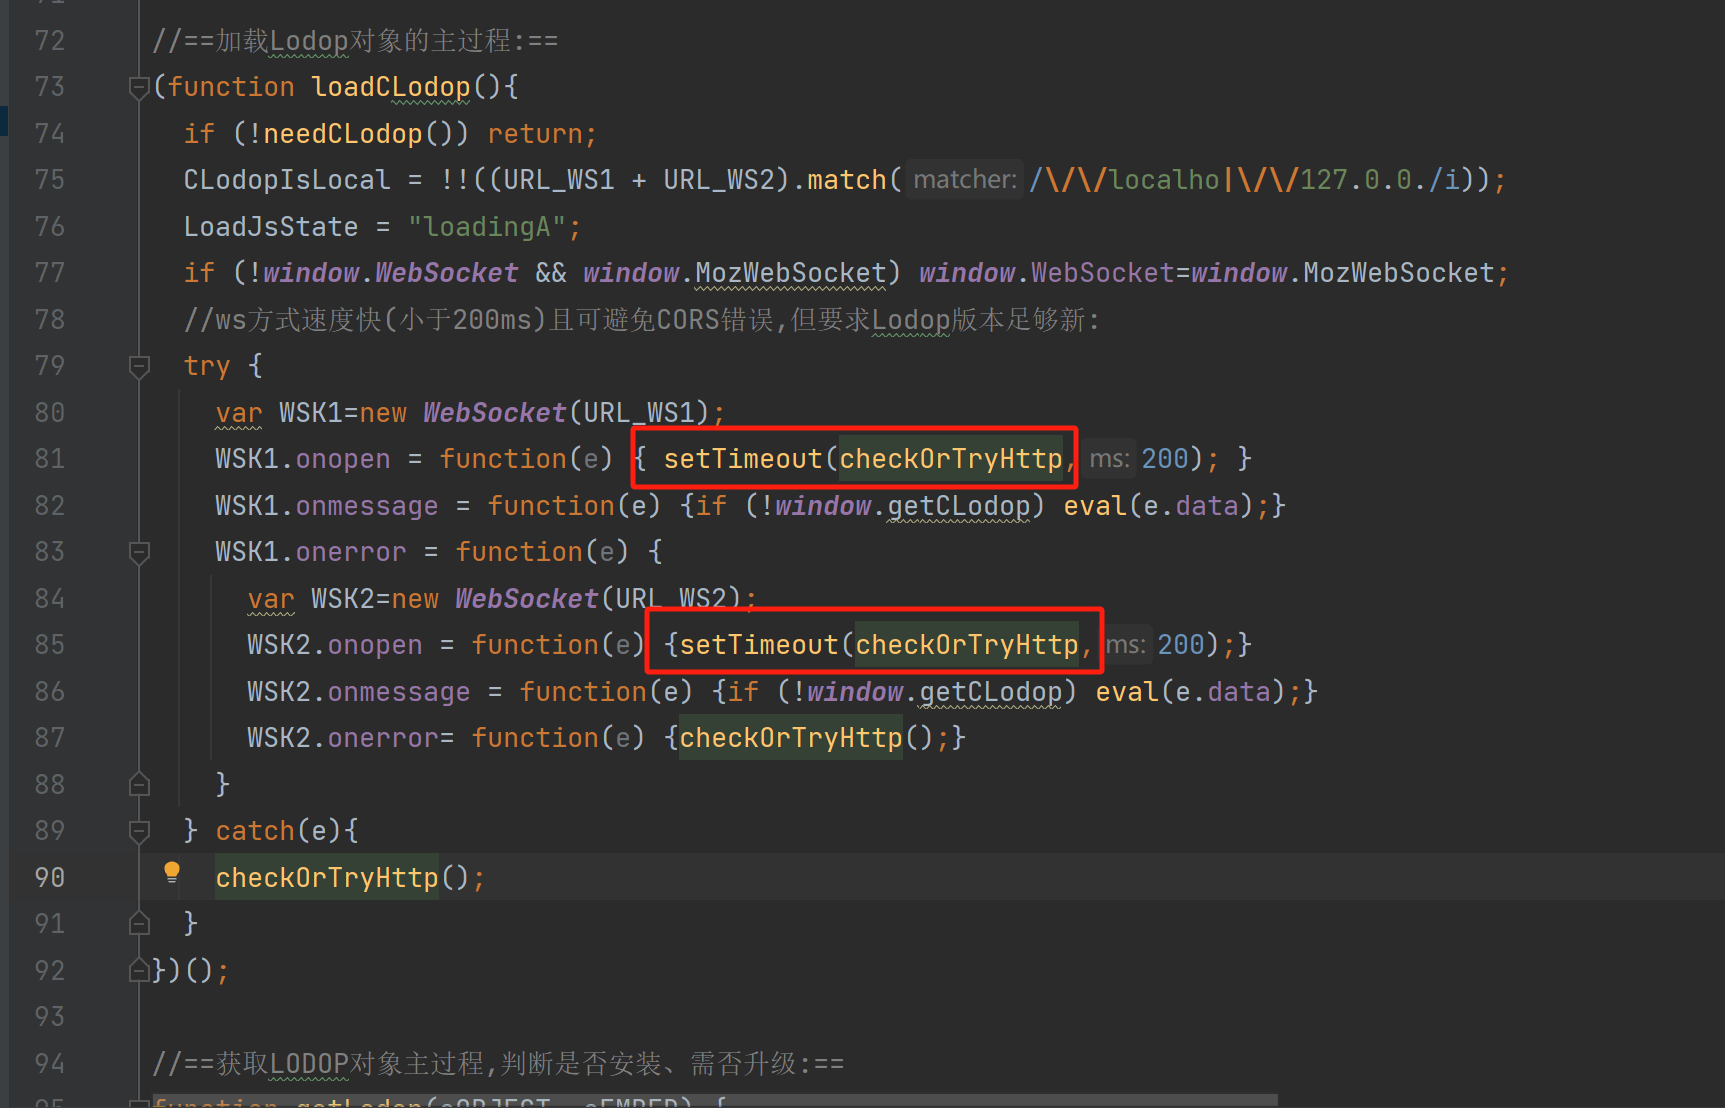Collapse the WSK1.onerror function fold marker
Viewport: 1725px width, 1108px height.
(x=139, y=553)
